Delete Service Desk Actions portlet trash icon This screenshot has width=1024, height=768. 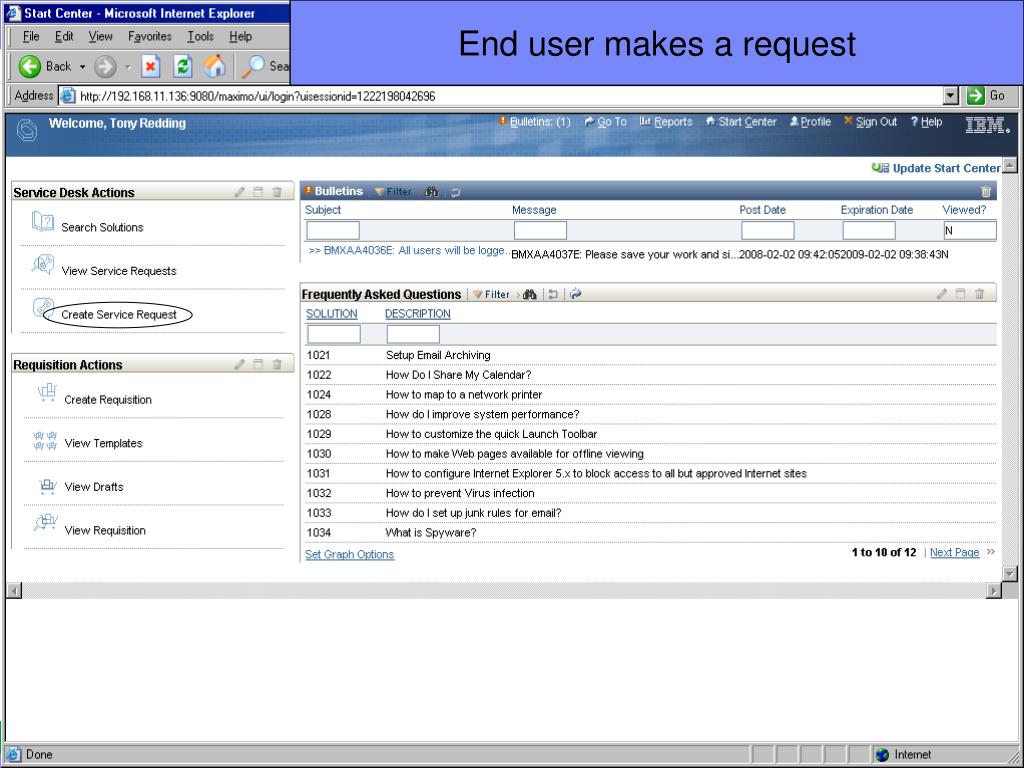coord(277,192)
